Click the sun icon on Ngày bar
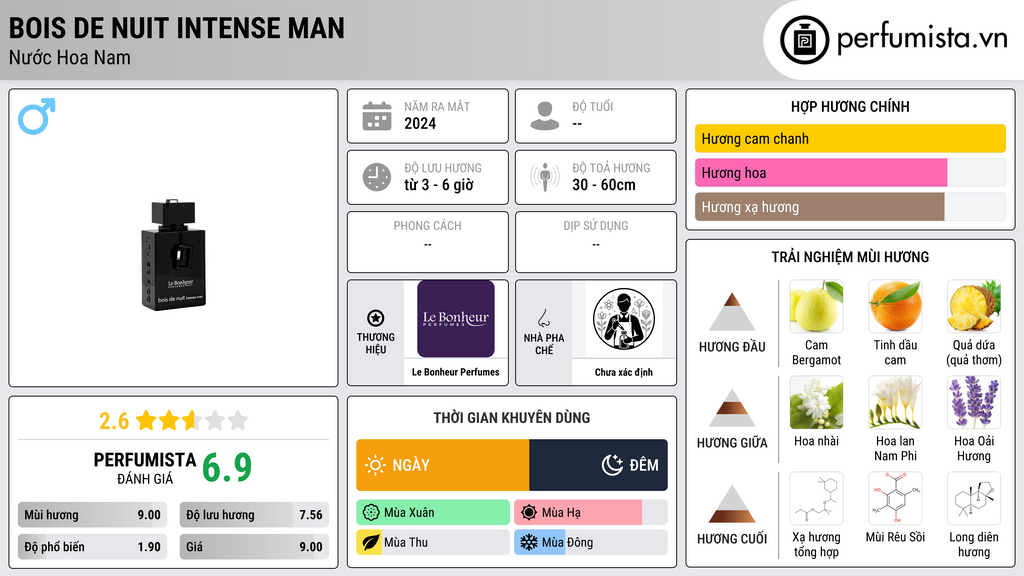Image resolution: width=1024 pixels, height=576 pixels. tap(376, 465)
